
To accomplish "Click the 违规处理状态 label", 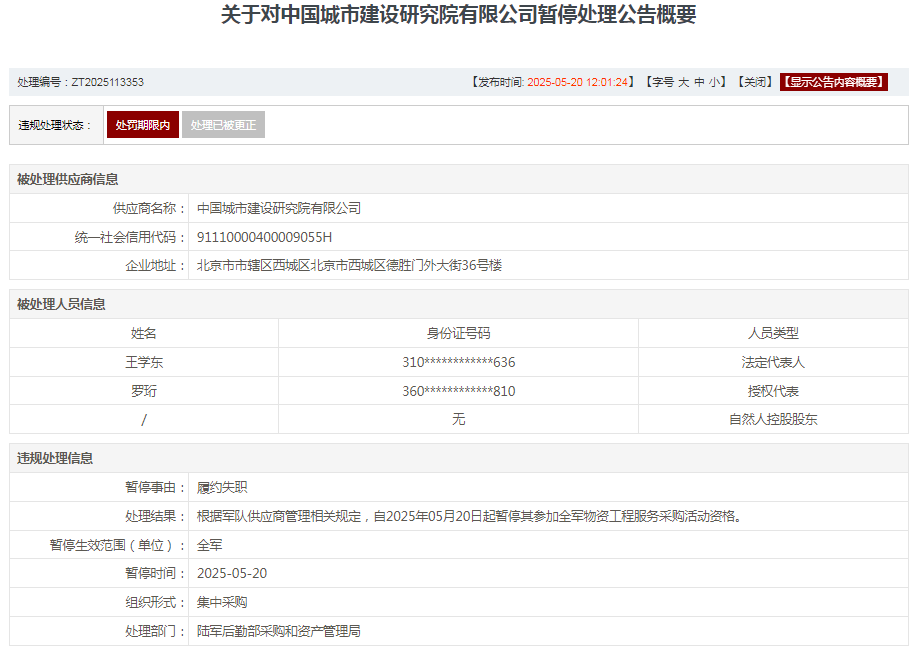I will coord(54,125).
